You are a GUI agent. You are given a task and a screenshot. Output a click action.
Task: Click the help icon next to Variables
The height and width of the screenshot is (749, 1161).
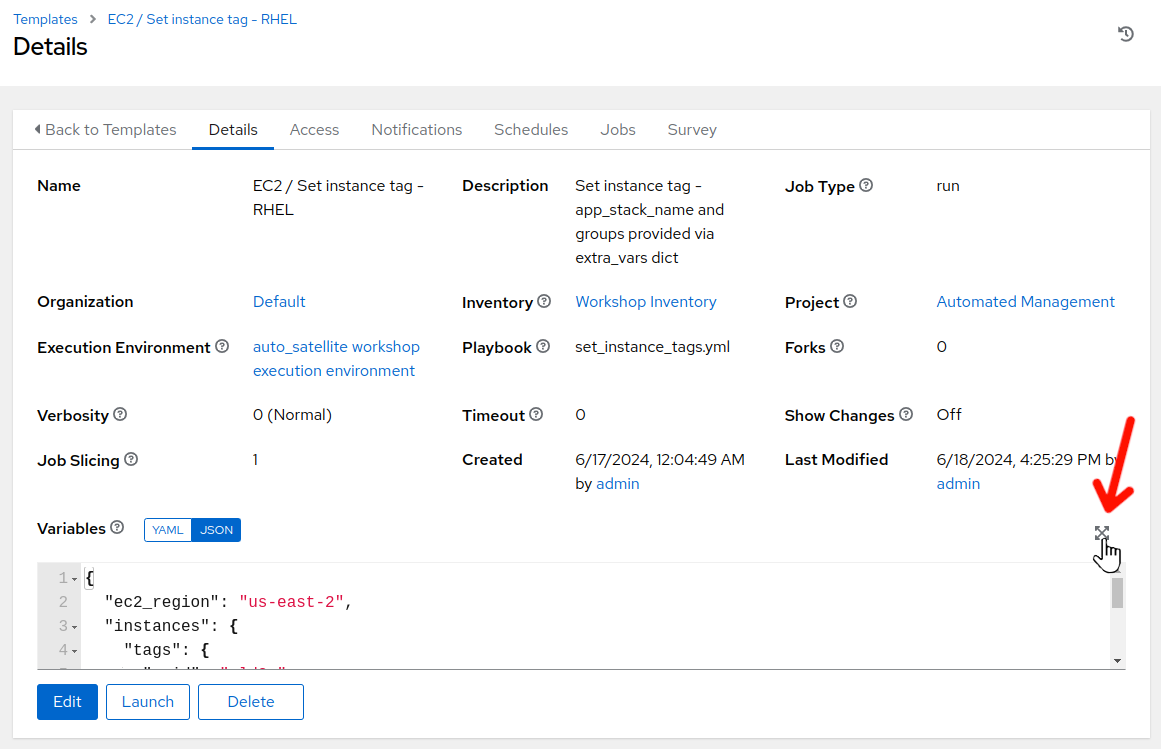(117, 528)
